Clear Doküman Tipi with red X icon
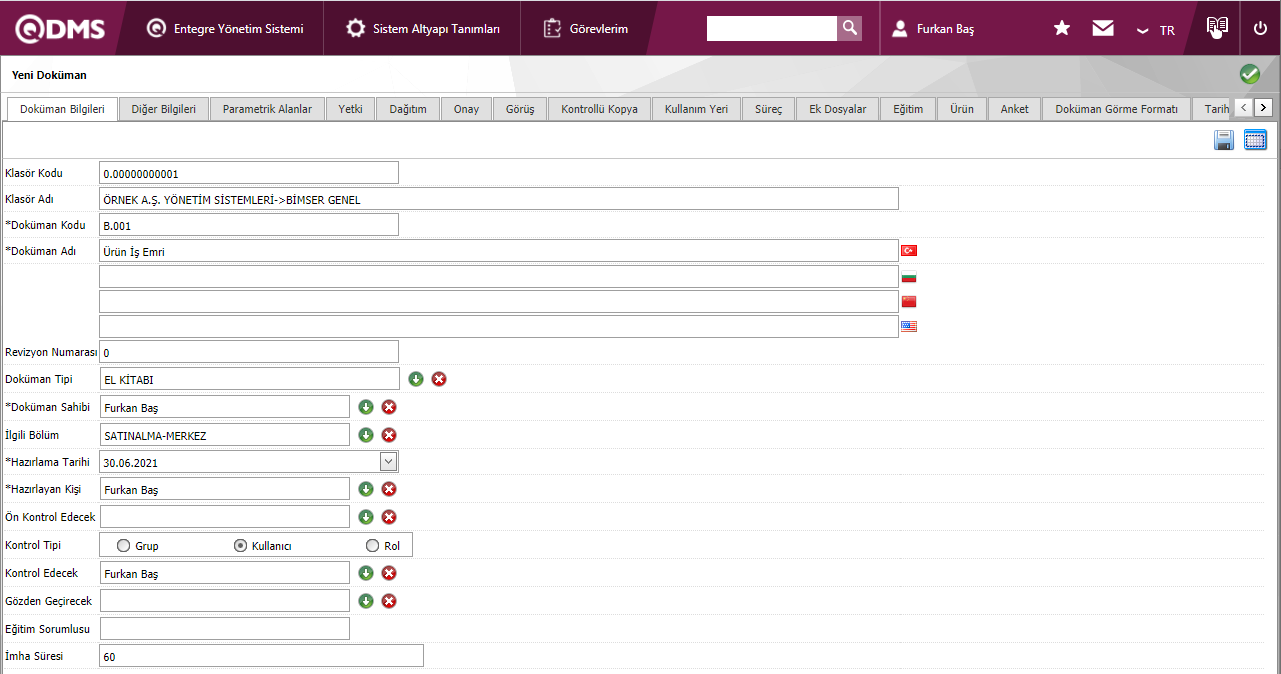 coord(439,379)
